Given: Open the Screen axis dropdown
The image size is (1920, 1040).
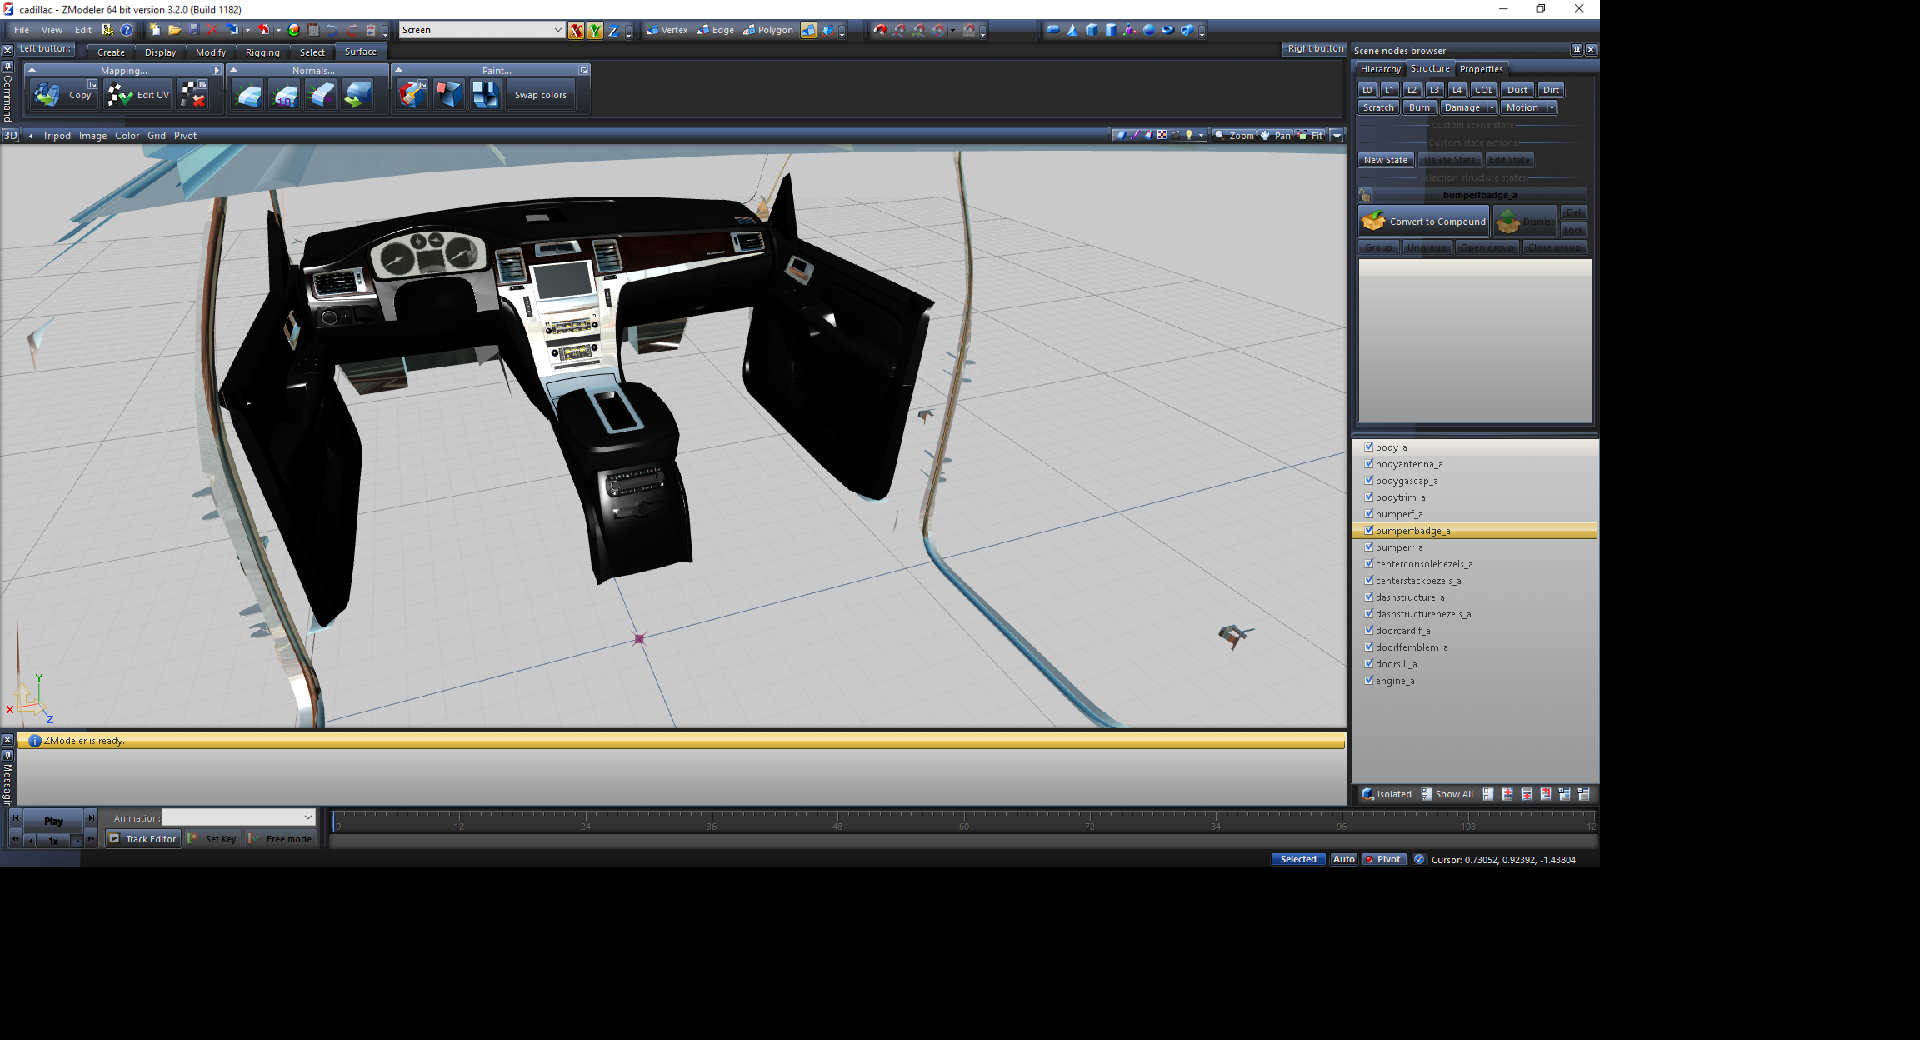Looking at the screenshot, I should point(557,30).
